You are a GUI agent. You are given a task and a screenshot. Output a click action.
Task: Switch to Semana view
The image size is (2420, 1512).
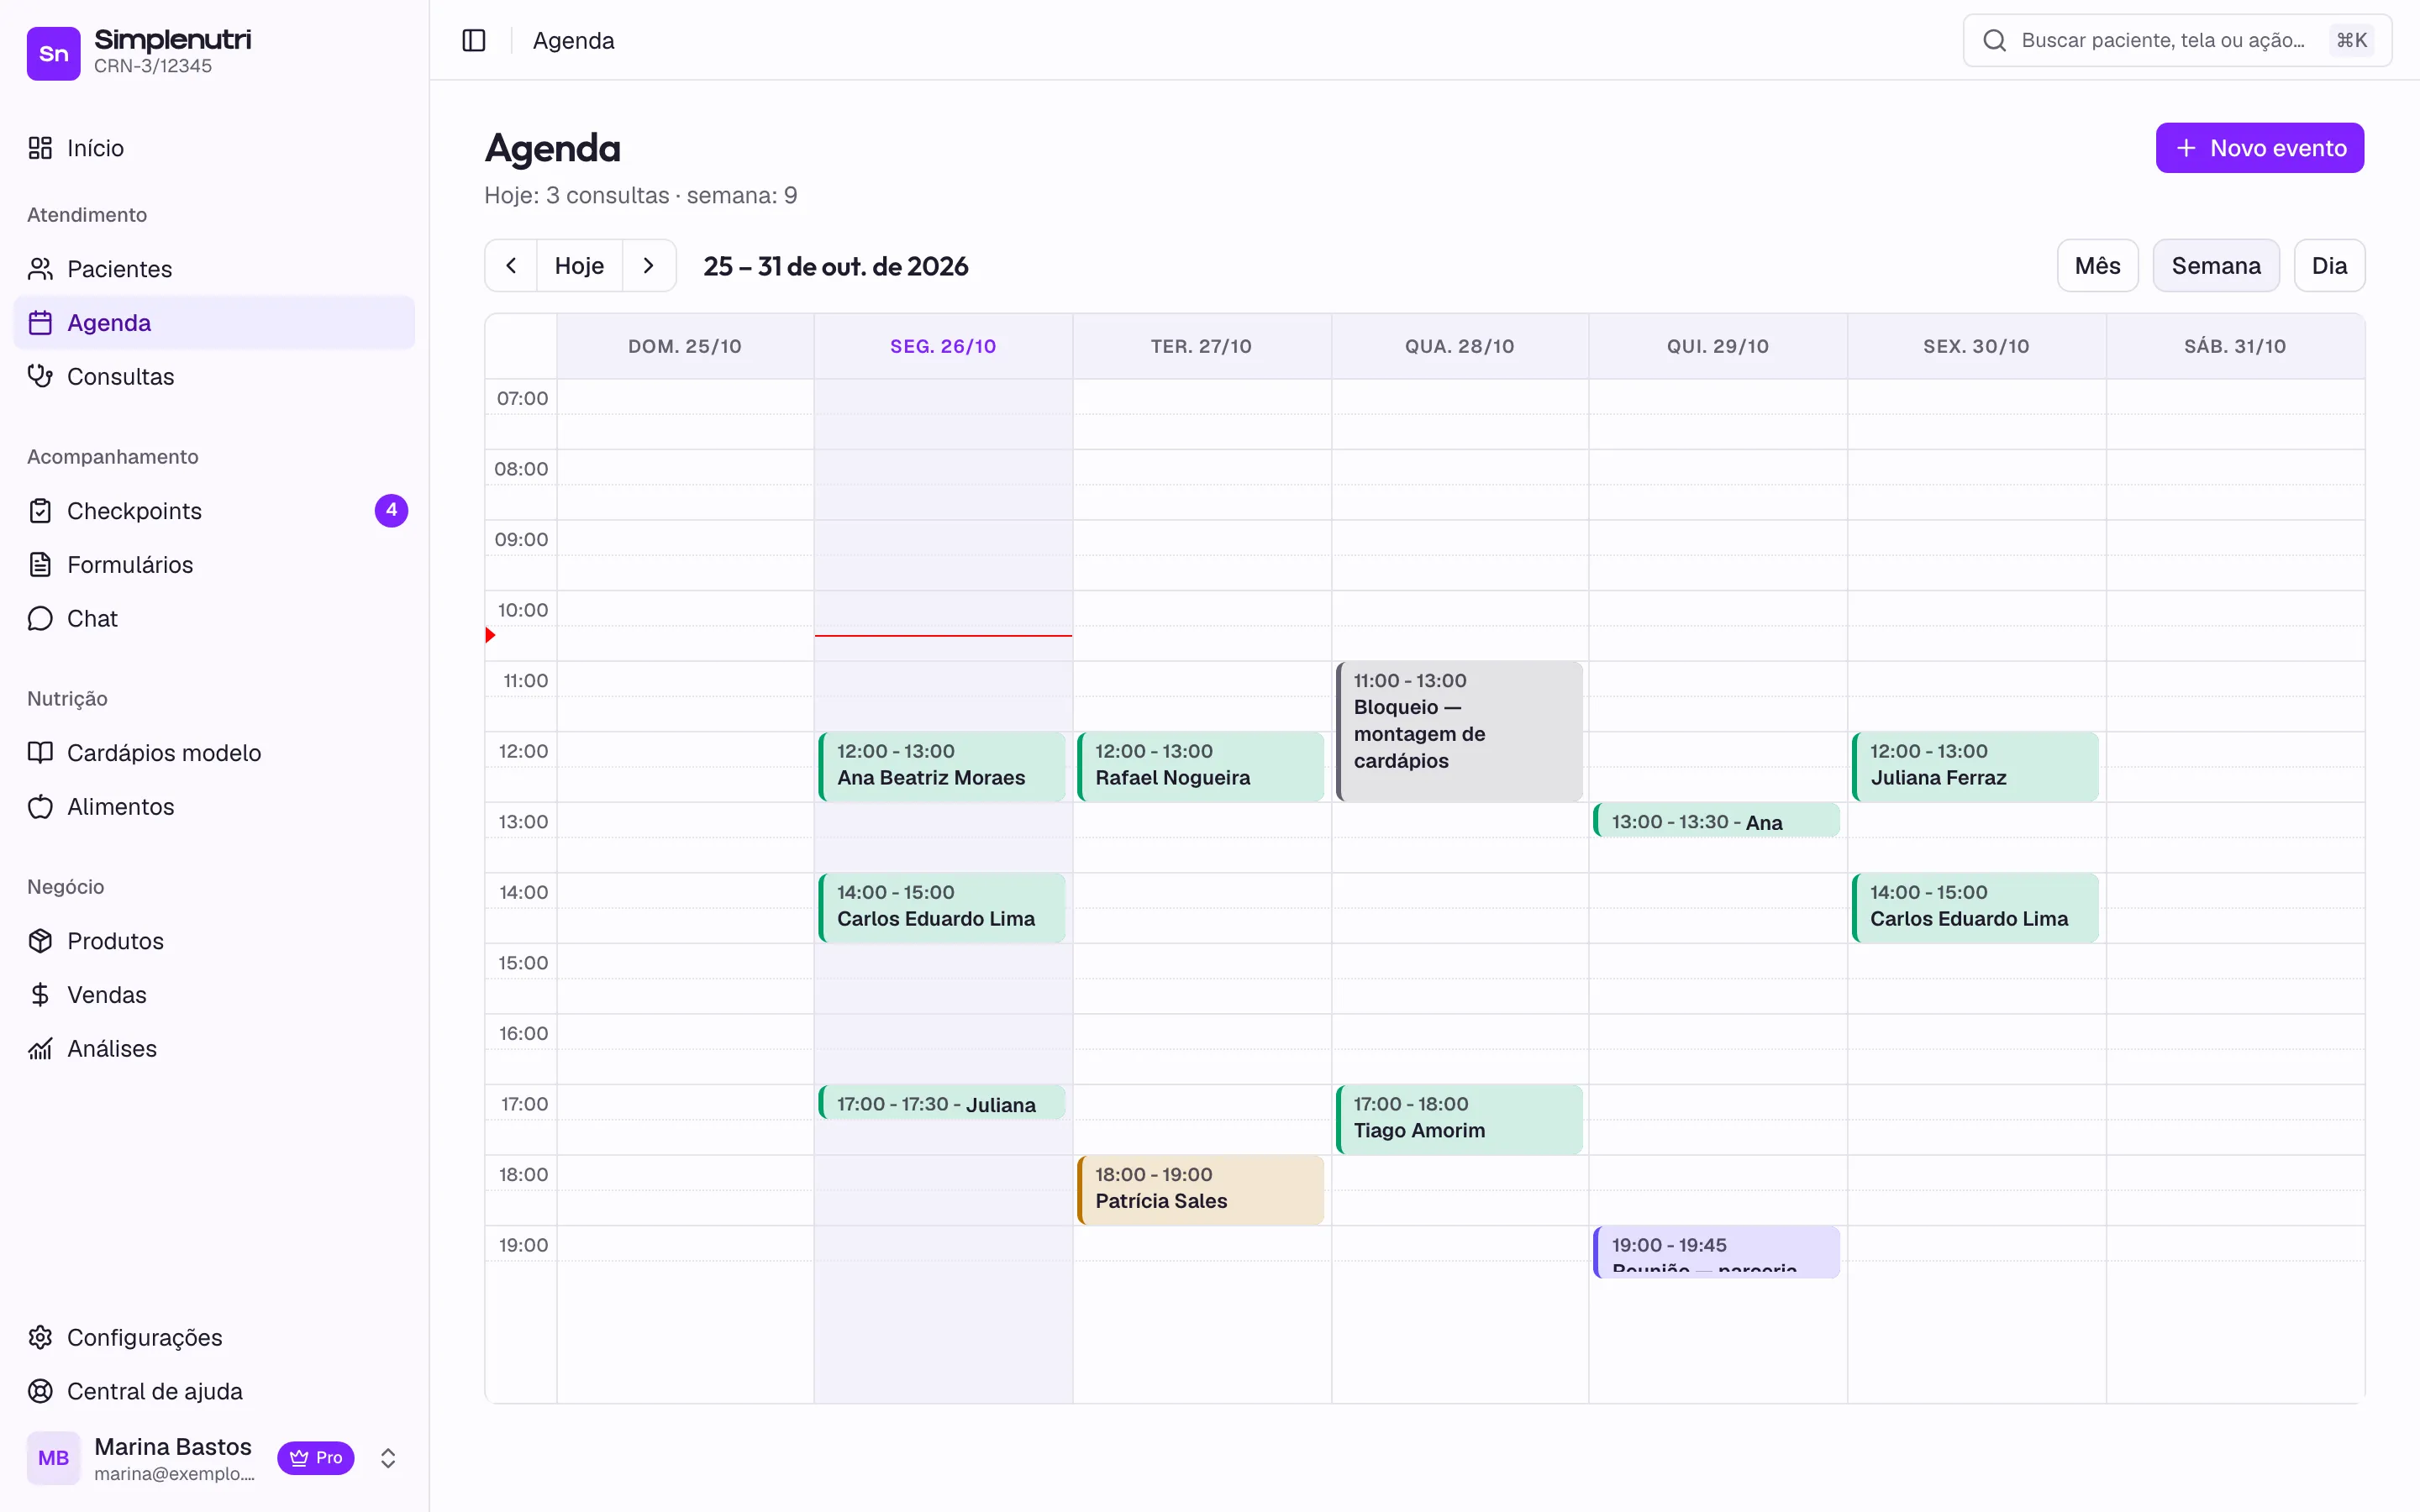(2216, 266)
